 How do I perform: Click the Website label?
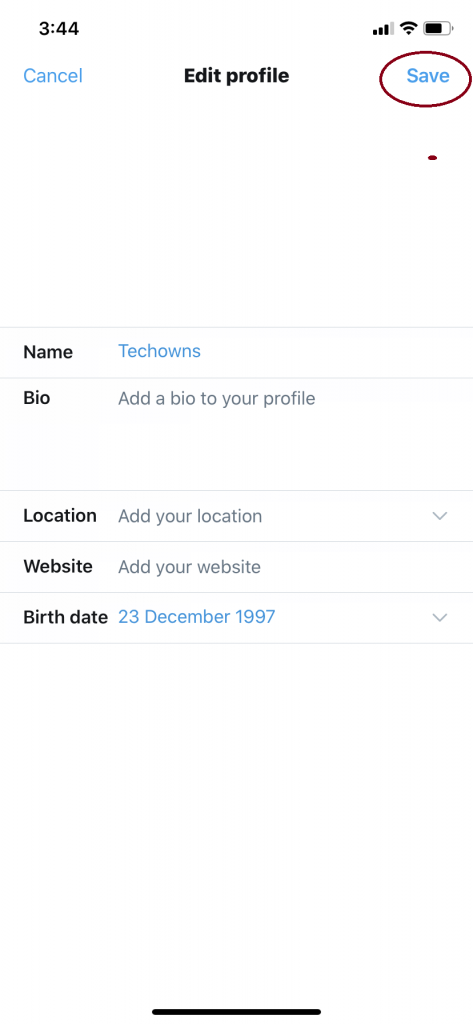click(58, 566)
